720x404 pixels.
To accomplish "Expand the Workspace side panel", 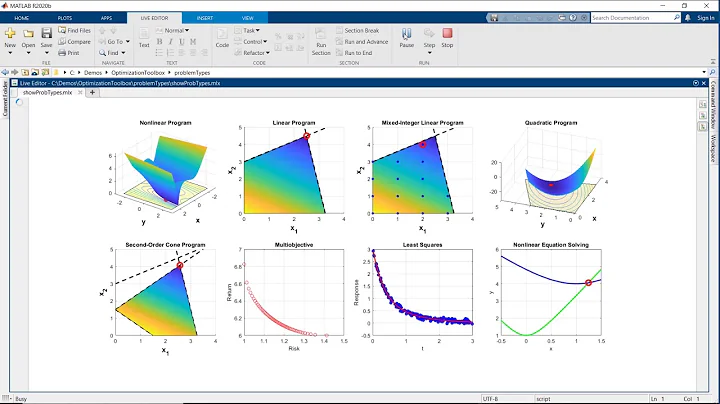I will click(x=713, y=148).
